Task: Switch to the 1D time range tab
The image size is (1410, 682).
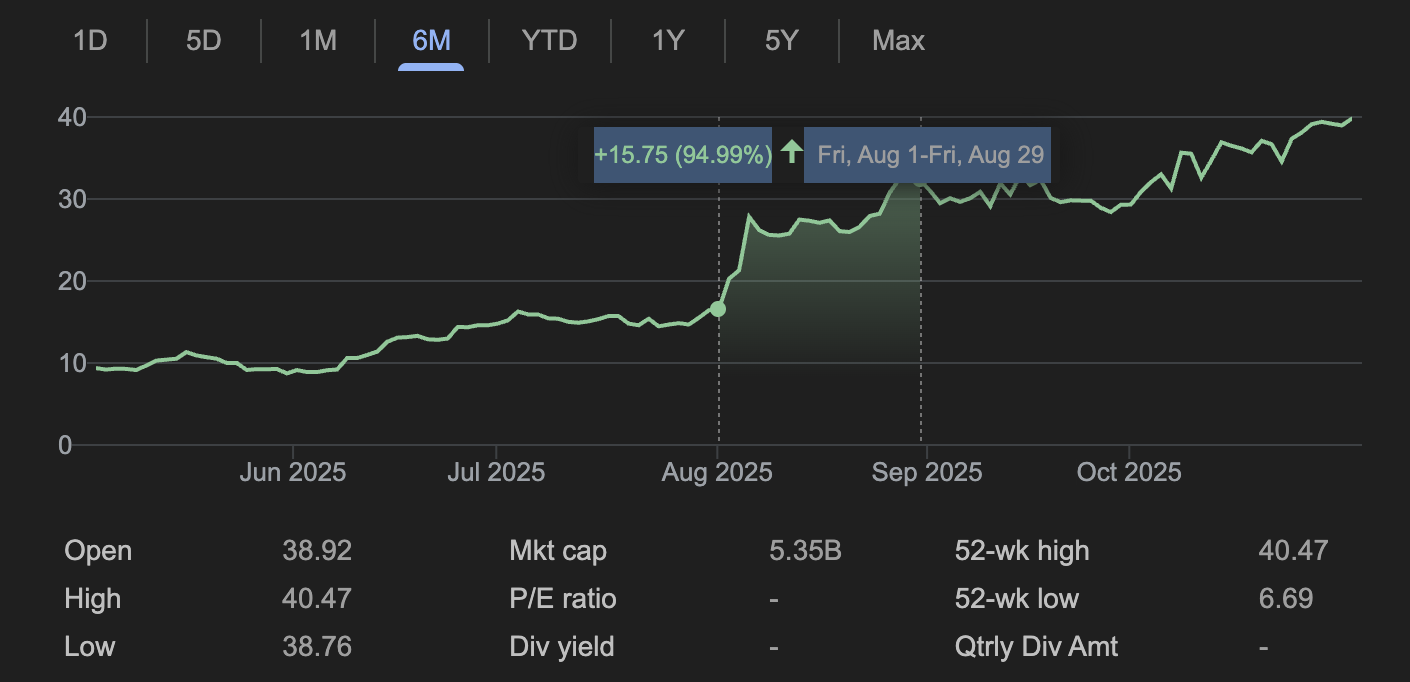Action: (x=90, y=41)
